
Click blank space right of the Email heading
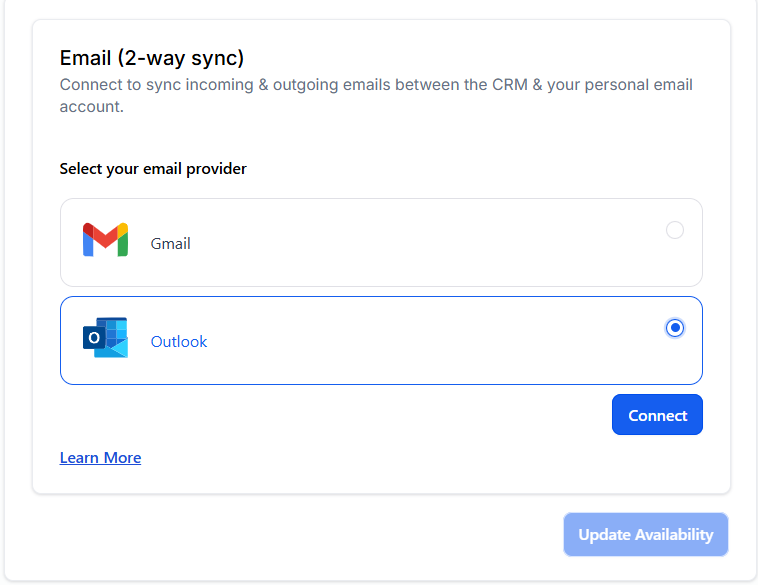click(x=480, y=58)
